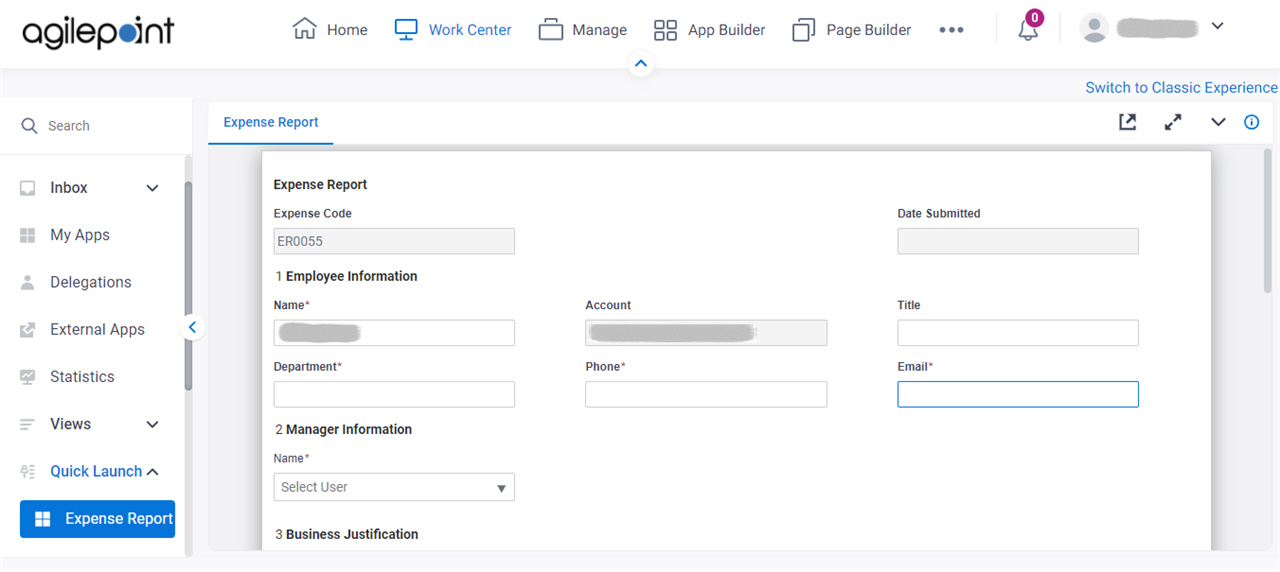Screen dimensions: 1280x572
Task: Open form in new window icon
Action: [1127, 122]
